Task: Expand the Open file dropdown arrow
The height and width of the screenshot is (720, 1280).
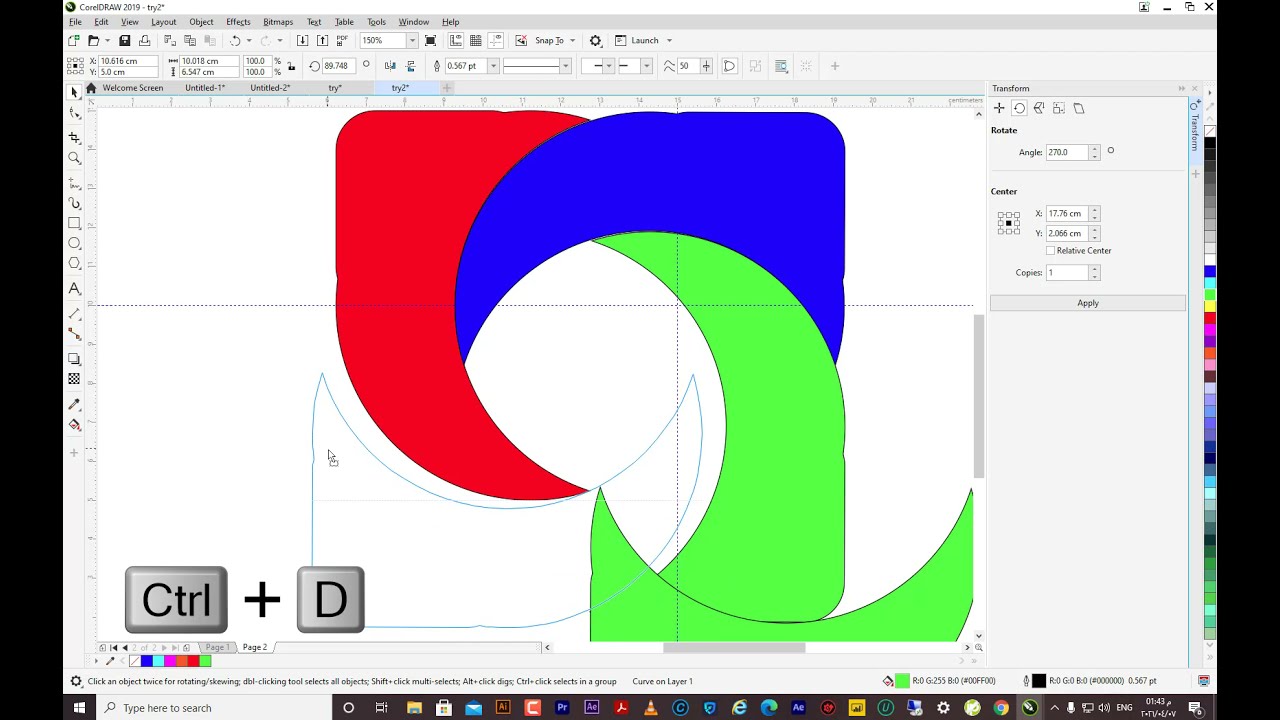Action: click(x=107, y=40)
